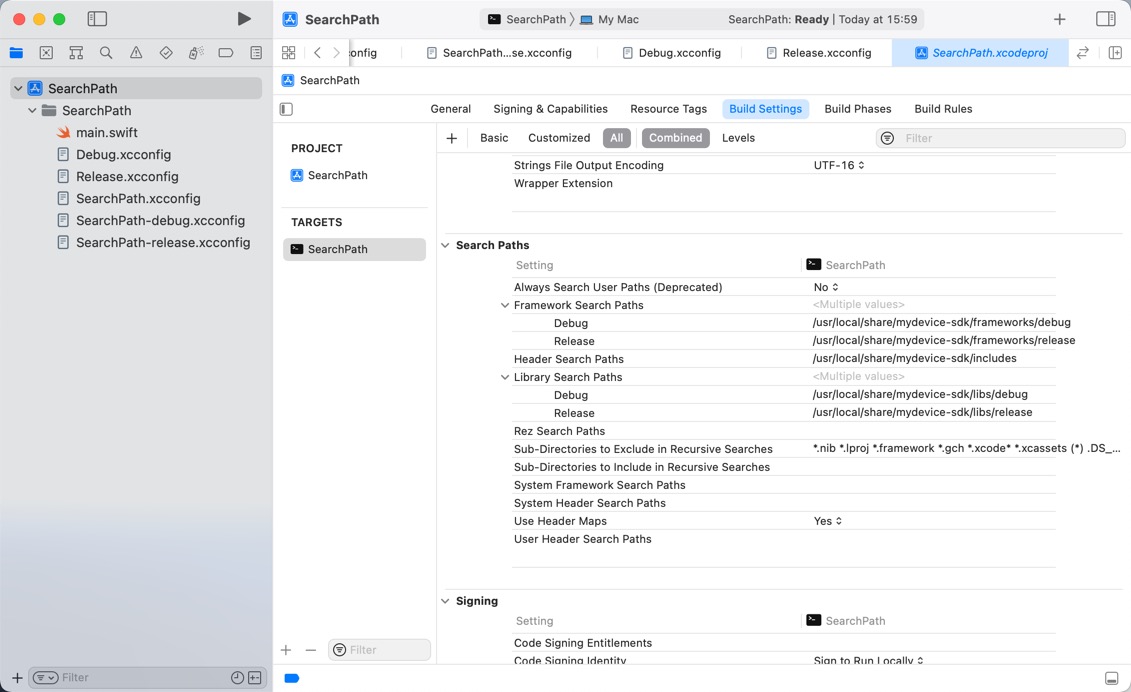This screenshot has width=1131, height=692.
Task: Toggle the inspector panel at top right
Action: point(1105,19)
